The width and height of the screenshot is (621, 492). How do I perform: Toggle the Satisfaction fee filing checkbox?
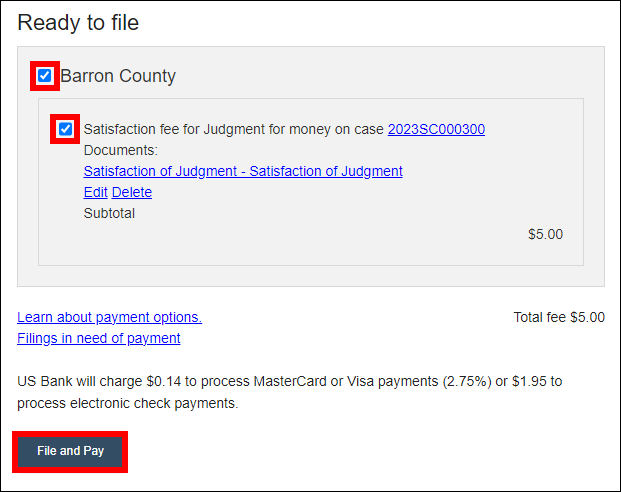click(x=66, y=129)
